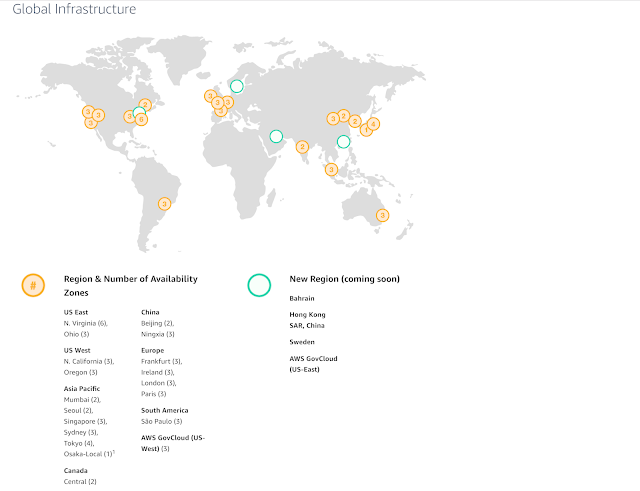640x491 pixels.
Task: Click the large green legend circle
Action: pos(259,285)
